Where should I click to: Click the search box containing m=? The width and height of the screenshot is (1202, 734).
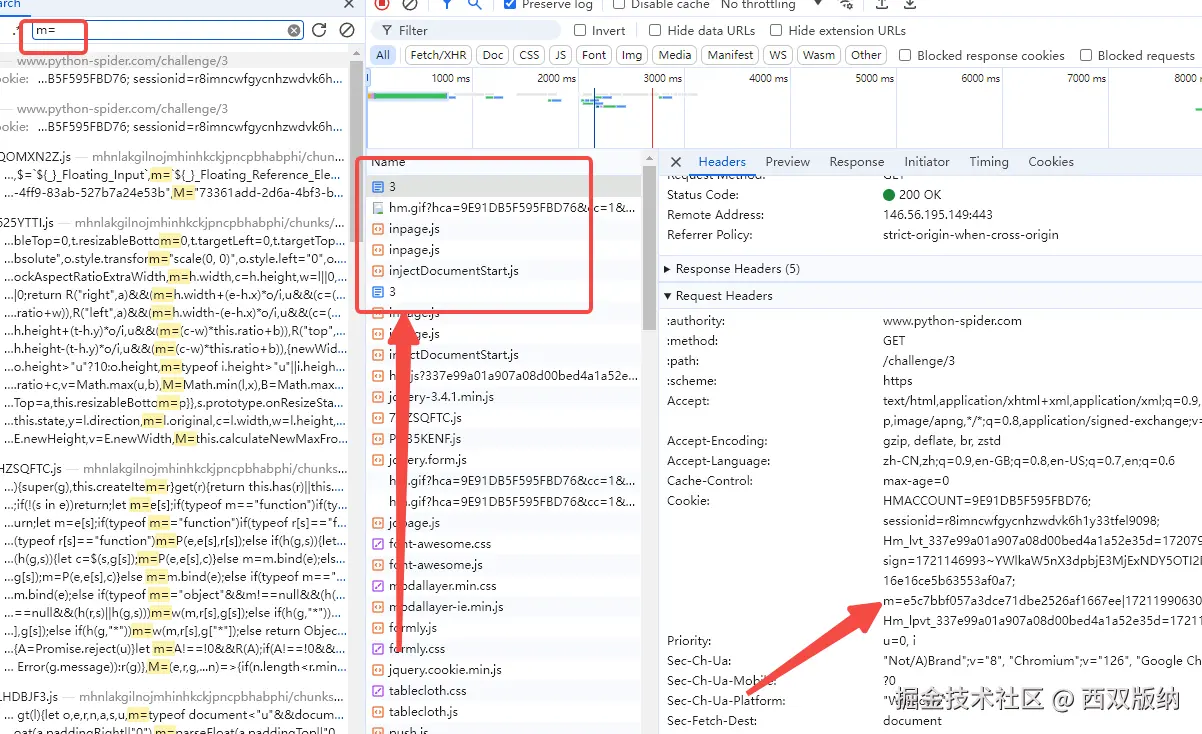[x=167, y=31]
